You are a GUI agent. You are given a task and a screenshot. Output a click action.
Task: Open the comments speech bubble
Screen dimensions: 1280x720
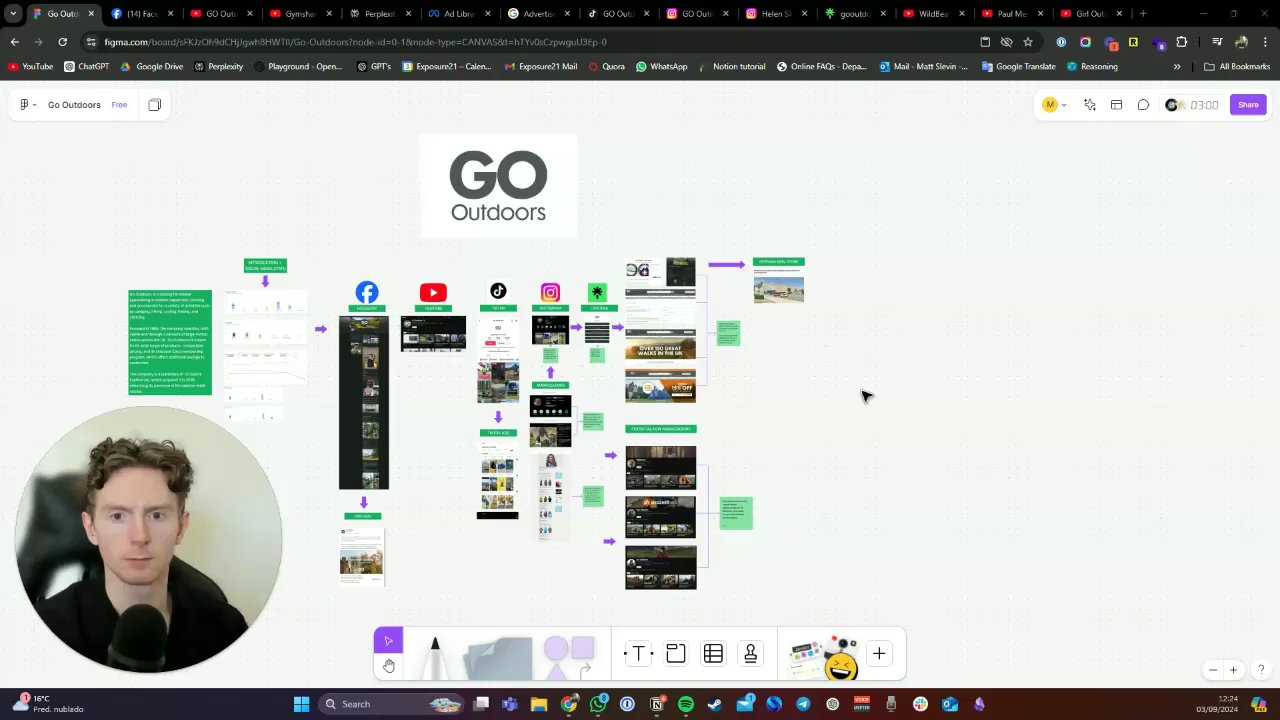(x=1143, y=104)
